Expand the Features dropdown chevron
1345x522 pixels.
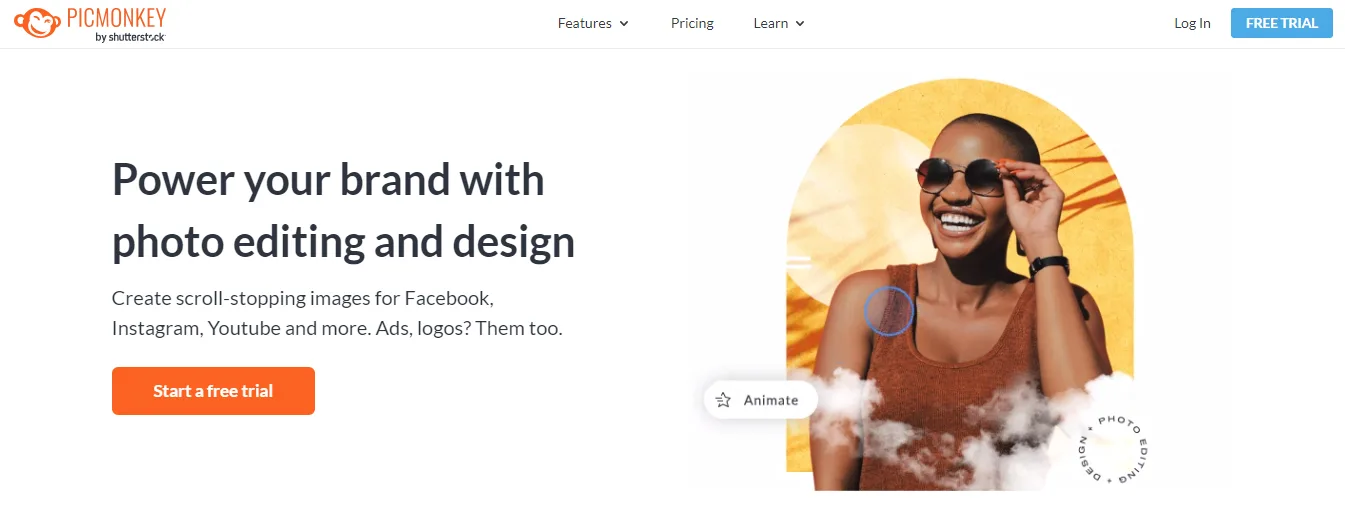tap(624, 23)
